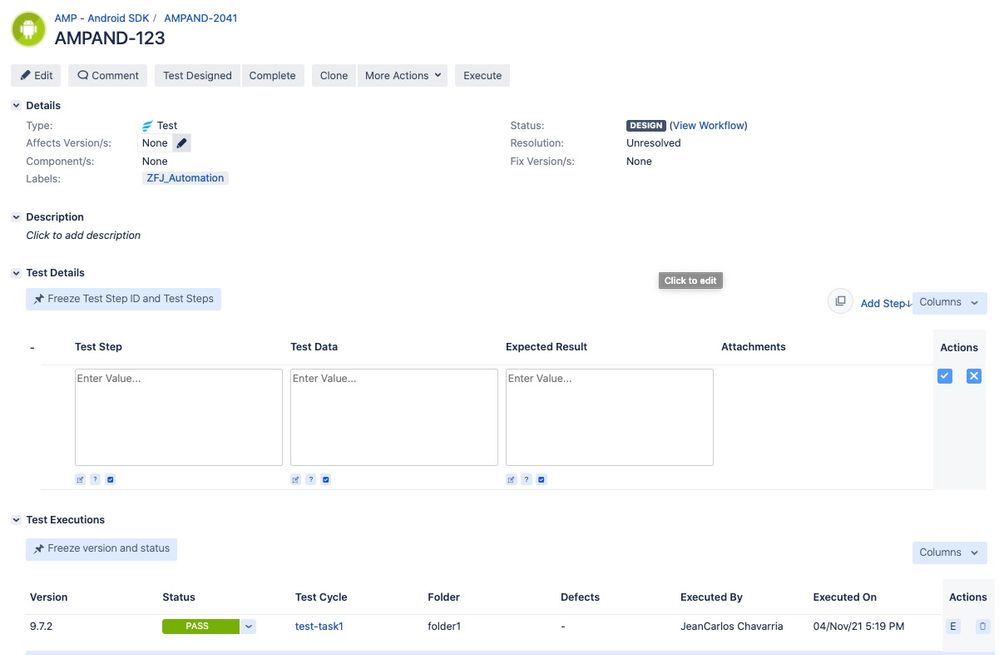
Task: Collapse the Test Details section
Action: pos(16,273)
